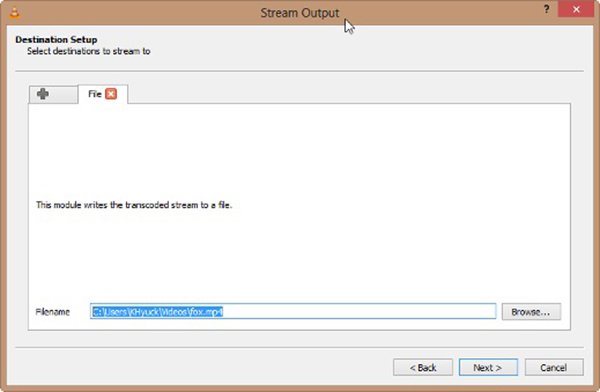The height and width of the screenshot is (392, 600).
Task: Click 'This module writes the transcoded stream' text
Action: 134,205
